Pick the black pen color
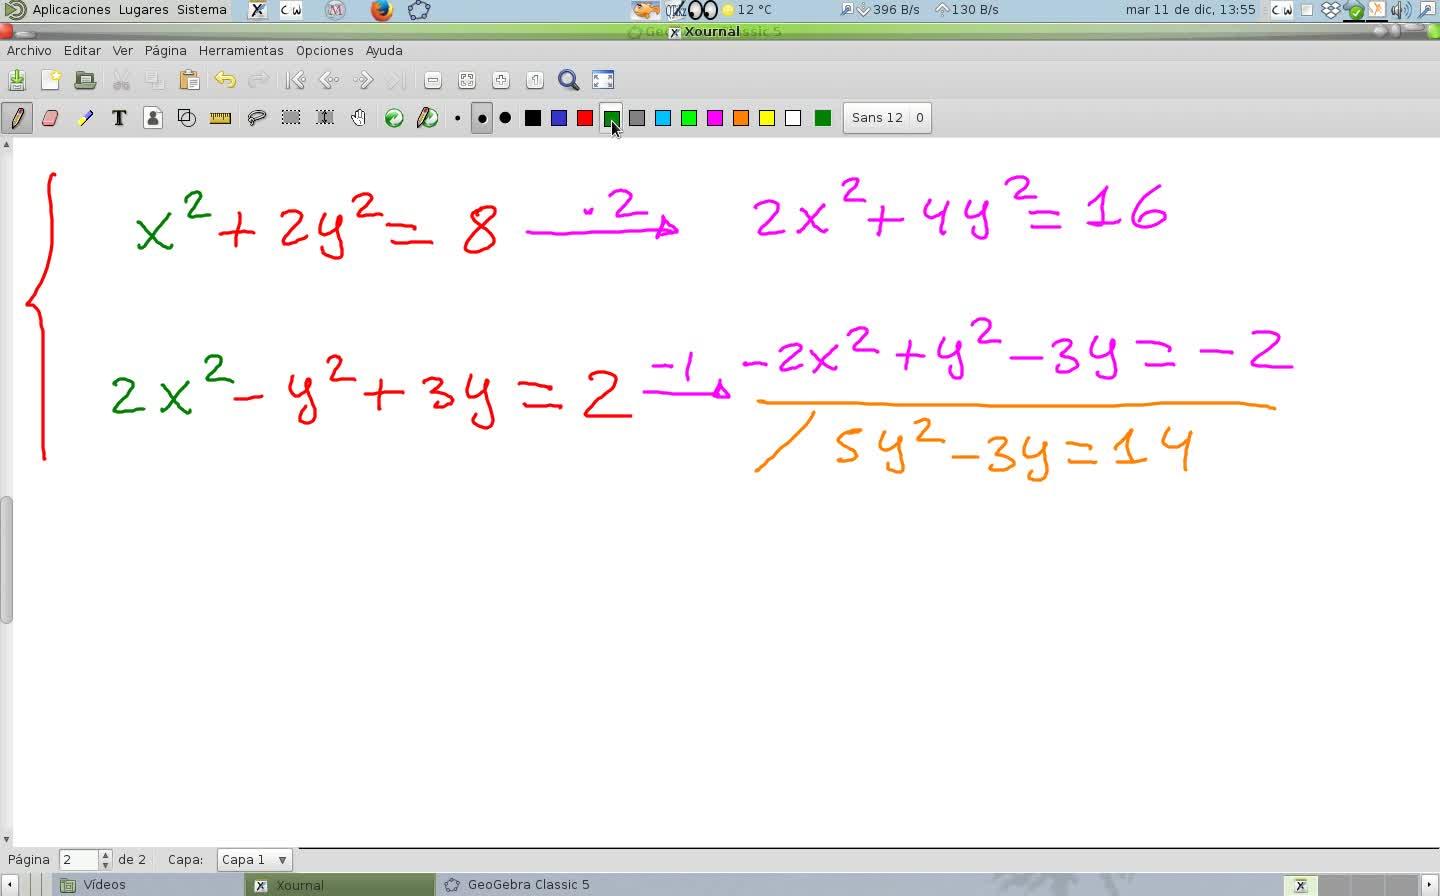Viewport: 1440px width, 896px height. [533, 118]
